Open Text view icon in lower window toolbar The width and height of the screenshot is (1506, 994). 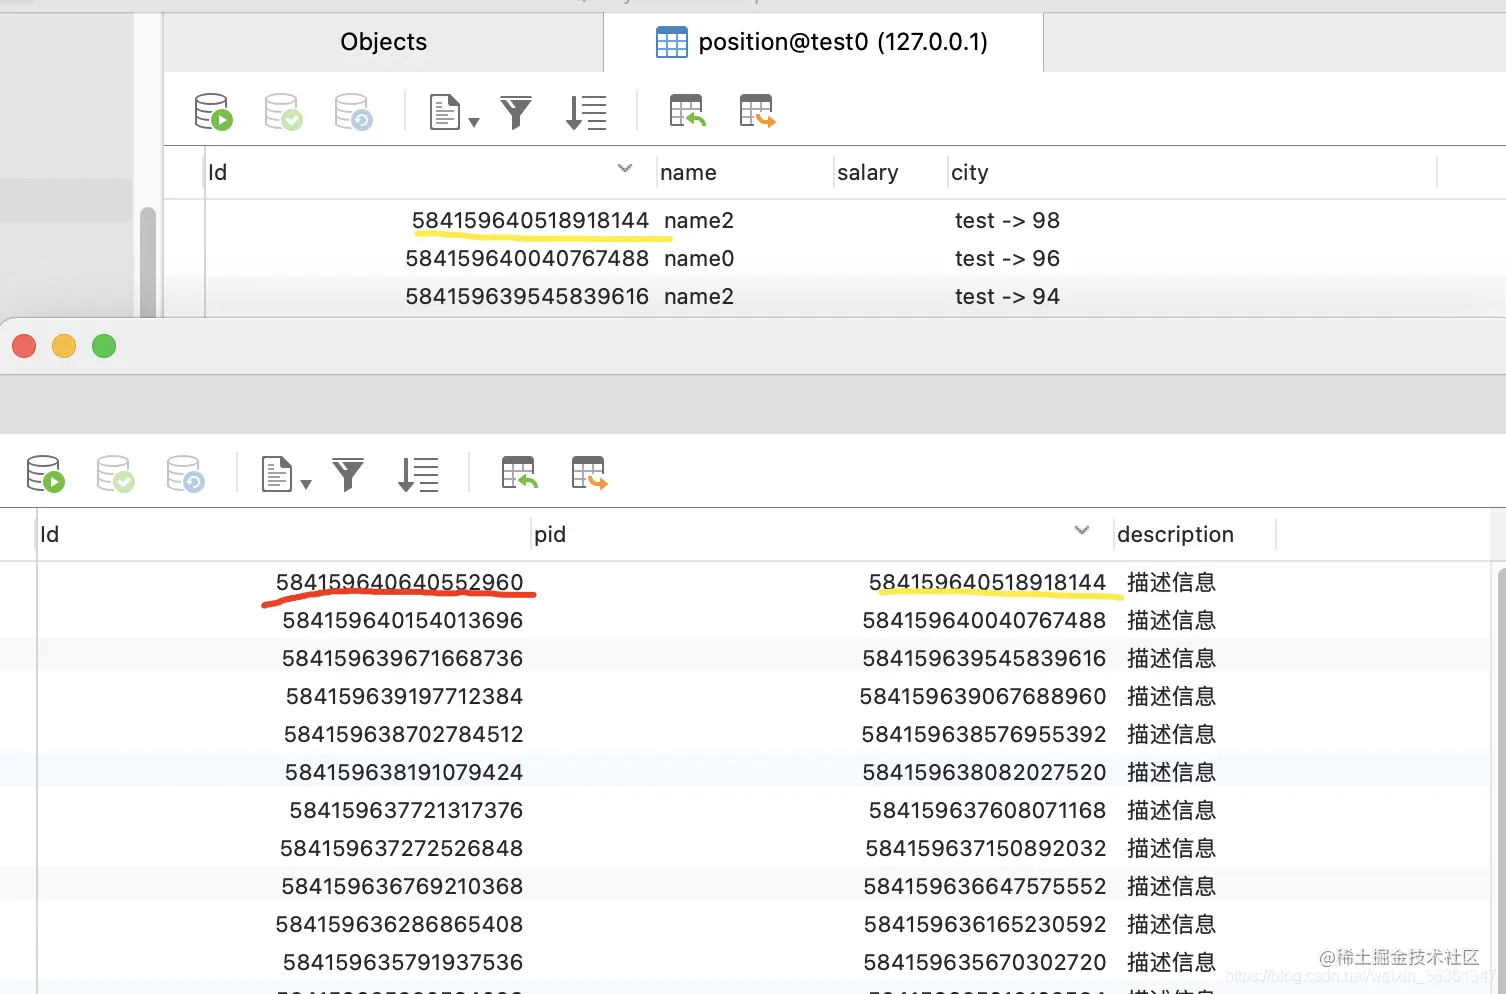click(x=277, y=474)
